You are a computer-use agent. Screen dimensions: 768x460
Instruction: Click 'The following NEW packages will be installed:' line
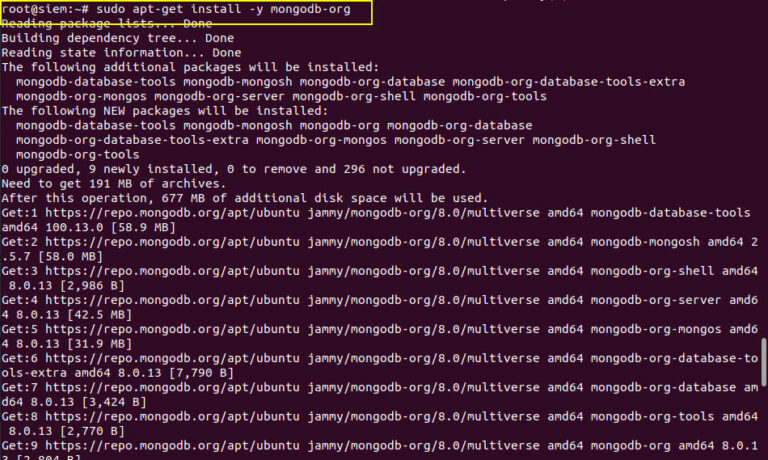tap(165, 111)
